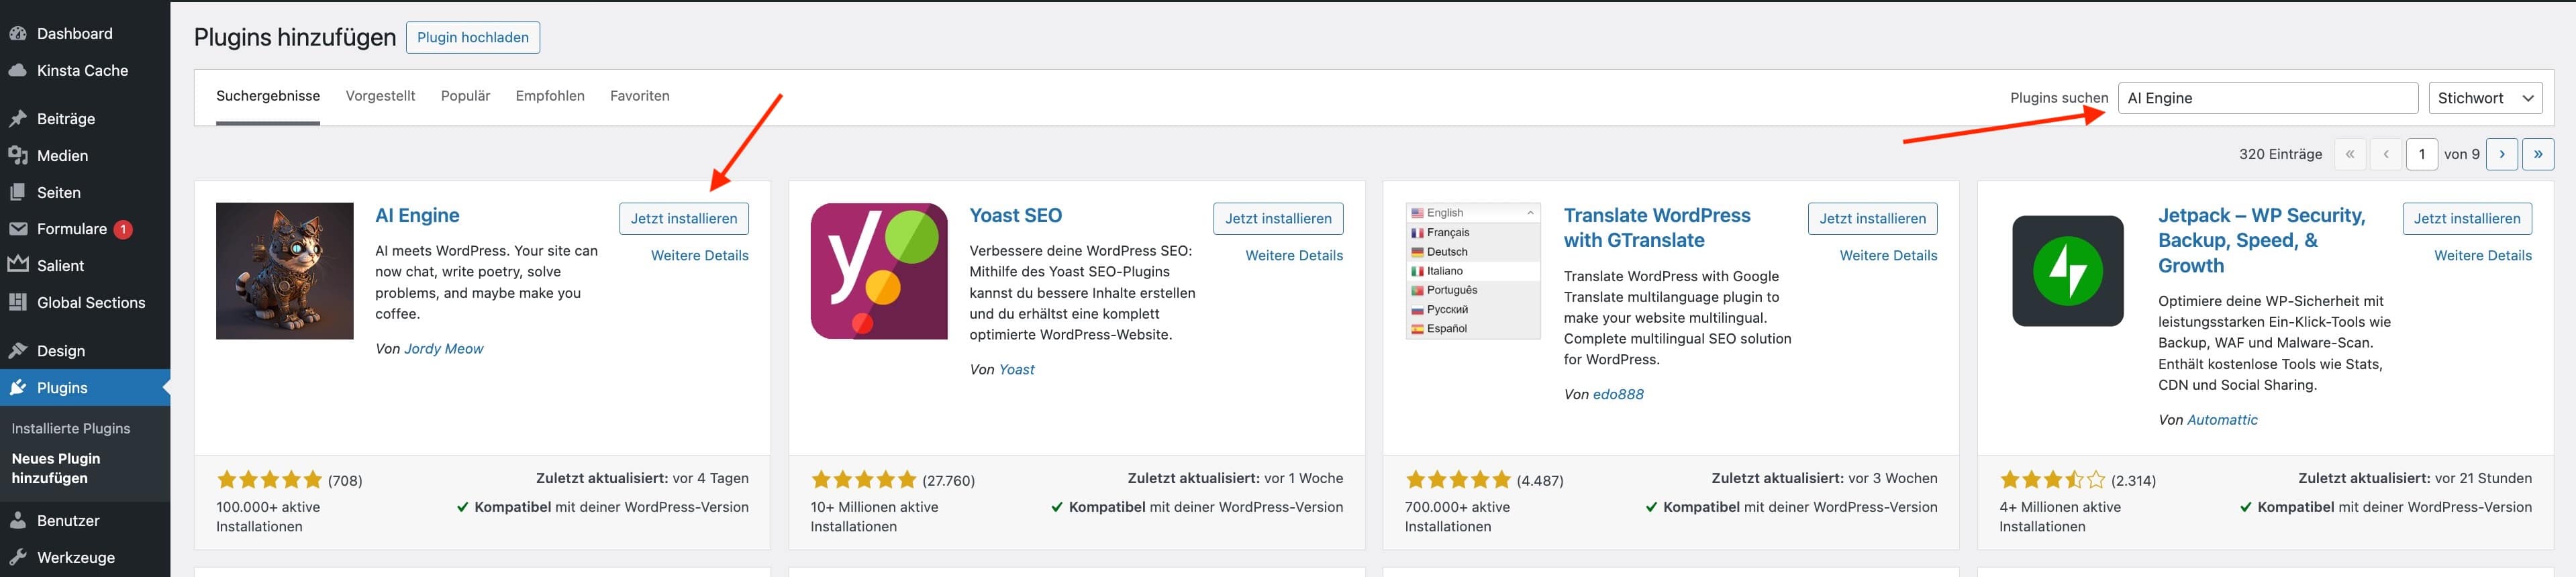Click the Plugins plug icon
The image size is (2576, 577).
[17, 387]
